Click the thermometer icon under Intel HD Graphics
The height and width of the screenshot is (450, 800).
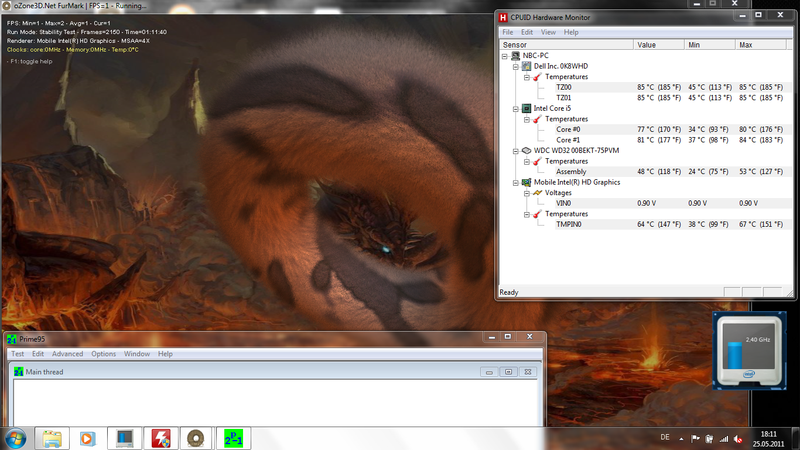click(537, 214)
